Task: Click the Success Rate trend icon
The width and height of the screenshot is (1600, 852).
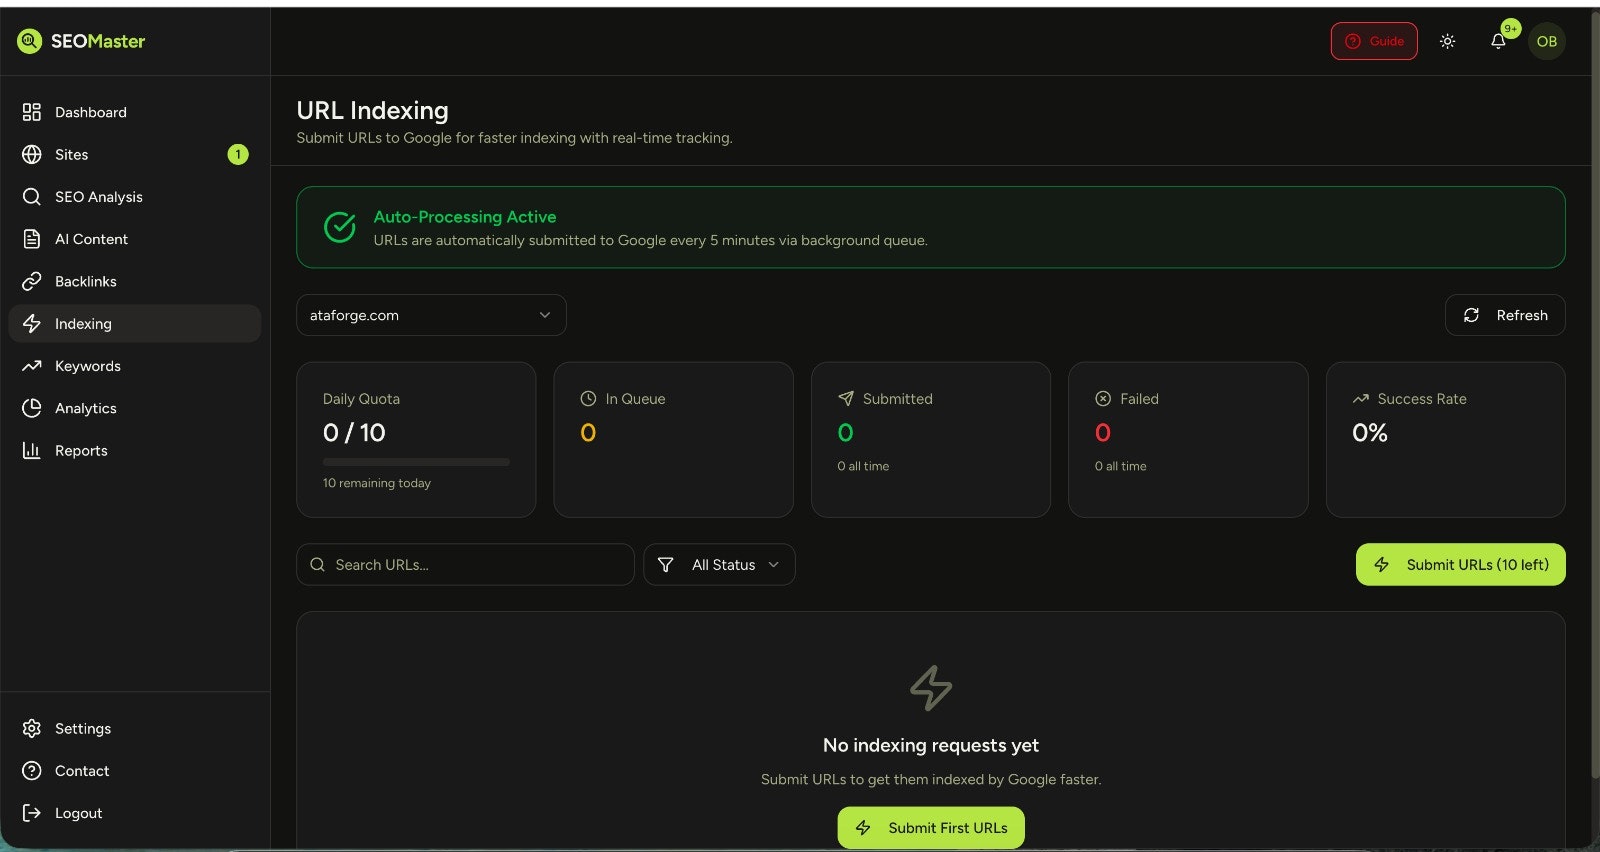Action: pos(1361,398)
